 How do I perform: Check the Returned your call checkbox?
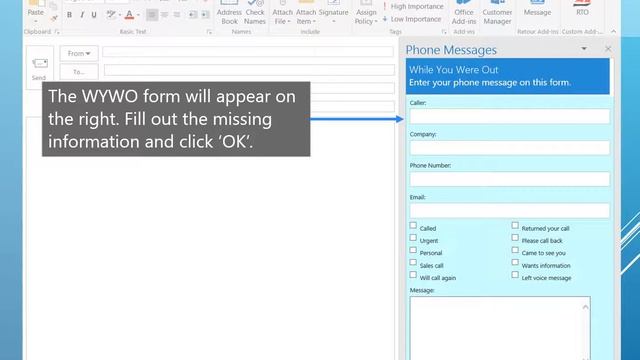pyautogui.click(x=515, y=225)
